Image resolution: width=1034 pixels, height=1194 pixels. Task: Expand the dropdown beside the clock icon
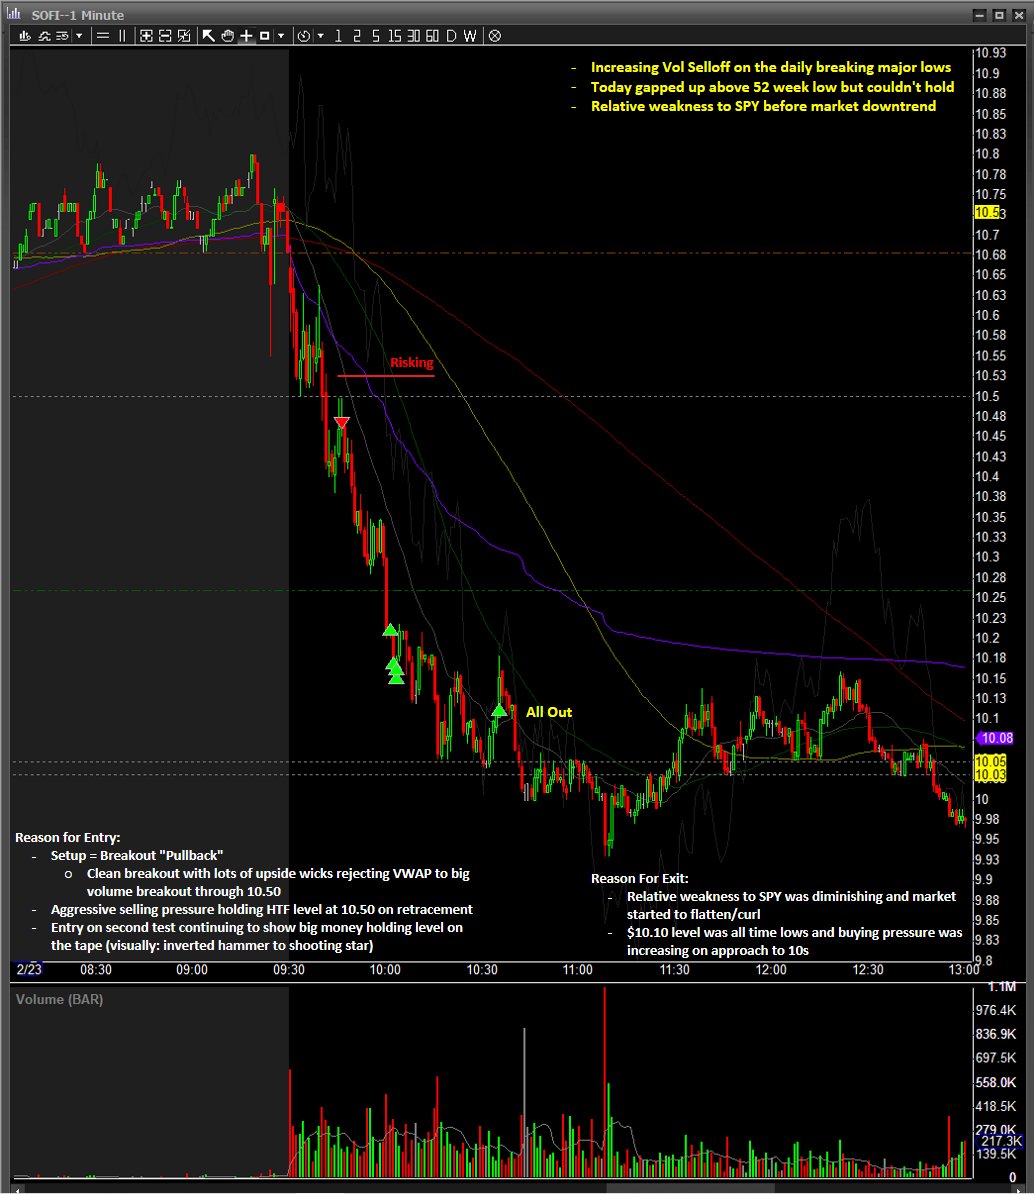(321, 36)
